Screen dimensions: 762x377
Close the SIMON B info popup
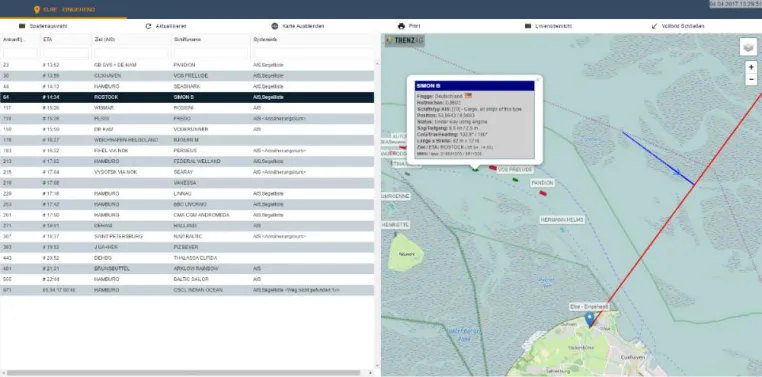[x=537, y=79]
